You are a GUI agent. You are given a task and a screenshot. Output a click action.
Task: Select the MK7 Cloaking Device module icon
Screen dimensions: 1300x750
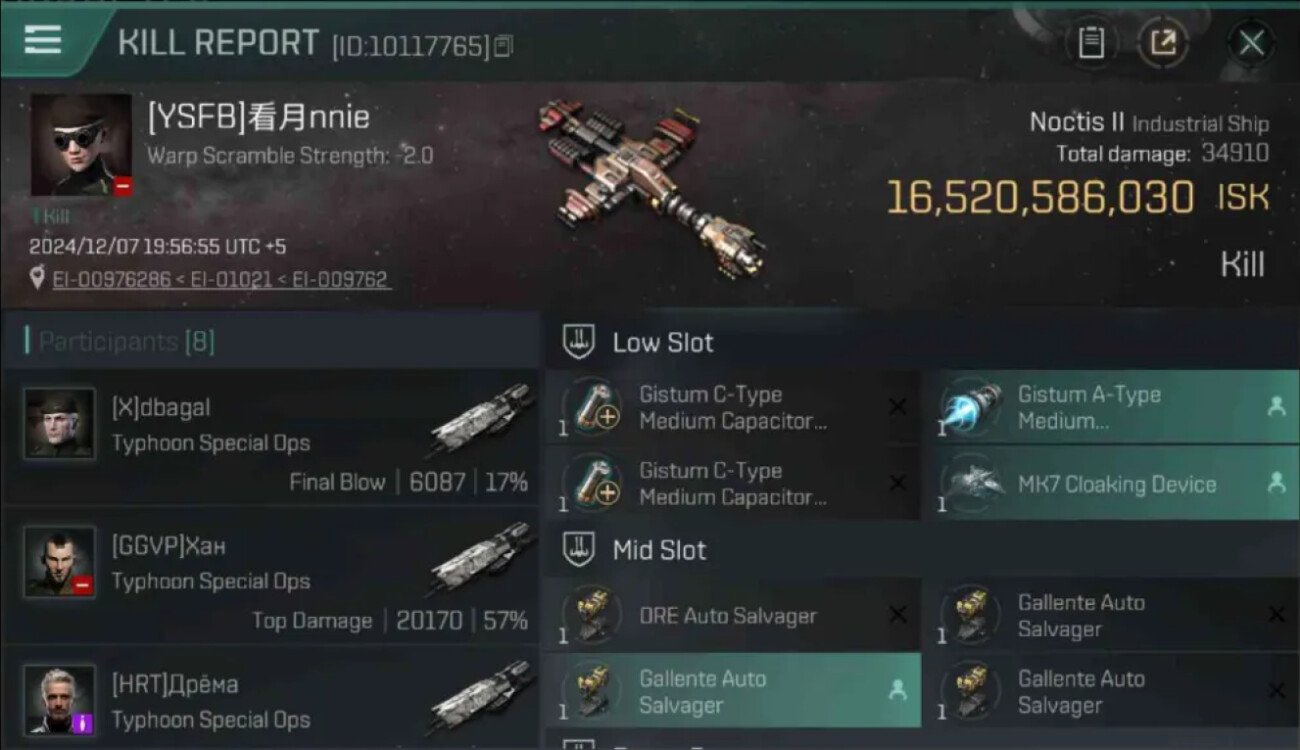pyautogui.click(x=972, y=484)
